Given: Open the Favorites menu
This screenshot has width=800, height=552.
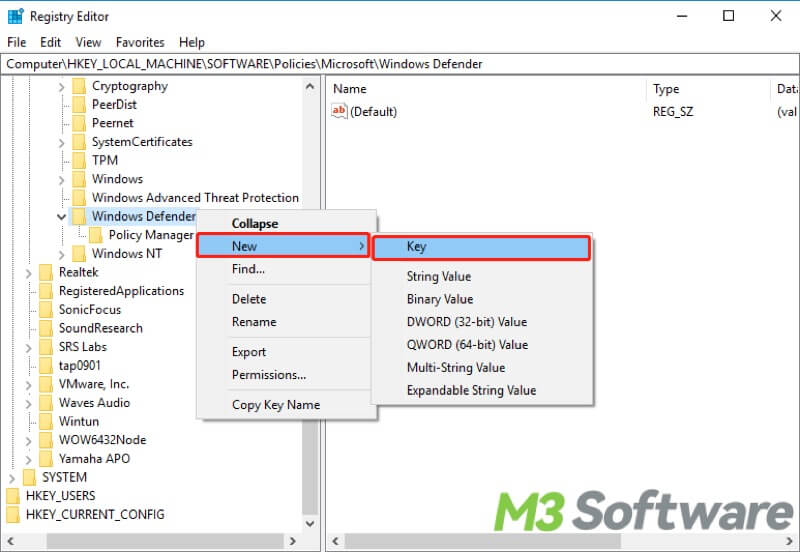Looking at the screenshot, I should 140,42.
